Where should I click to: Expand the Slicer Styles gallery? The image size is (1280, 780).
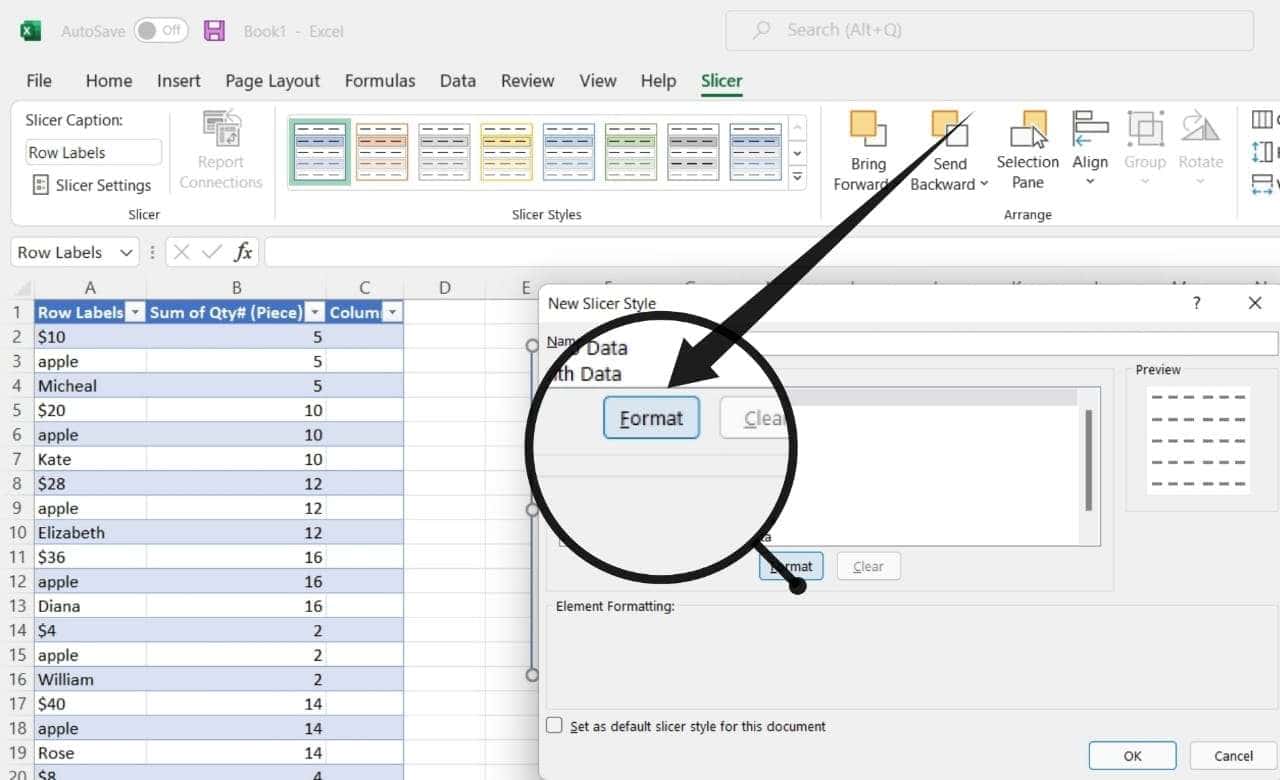tap(797, 177)
